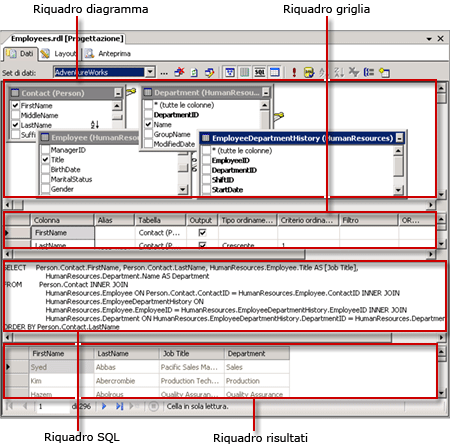Check ShiftID in EmployeeDepartmentHistory table
450x447 pixels.
206,180
